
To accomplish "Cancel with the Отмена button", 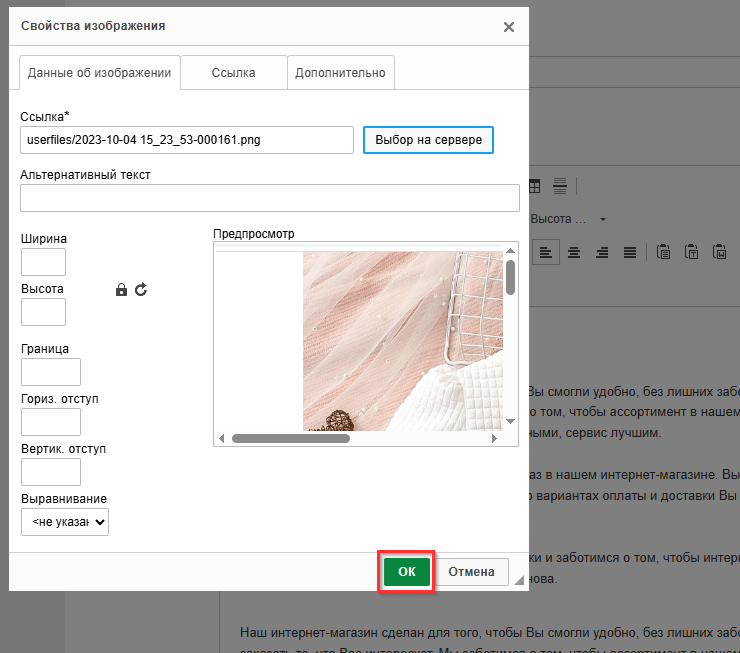I will [471, 572].
